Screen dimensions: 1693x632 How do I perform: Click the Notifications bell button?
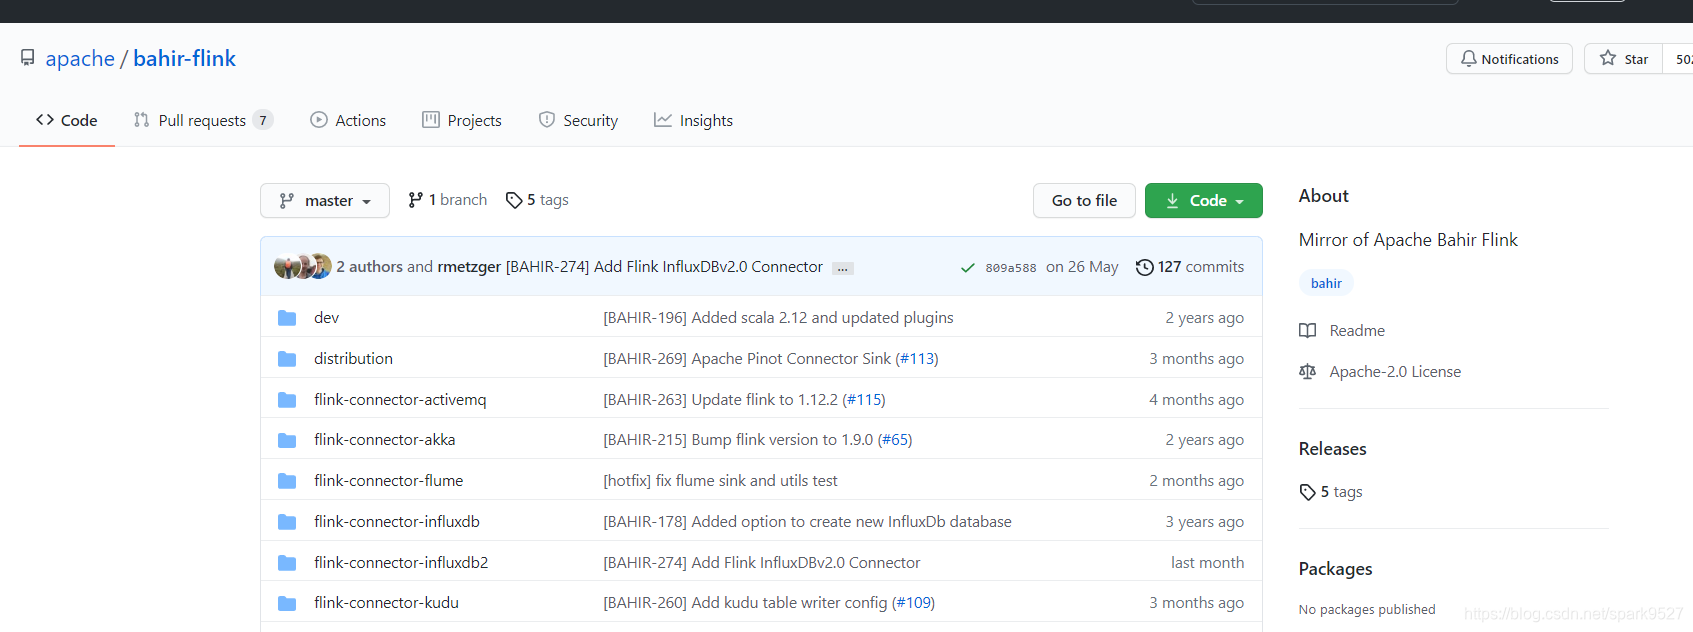pos(1509,59)
